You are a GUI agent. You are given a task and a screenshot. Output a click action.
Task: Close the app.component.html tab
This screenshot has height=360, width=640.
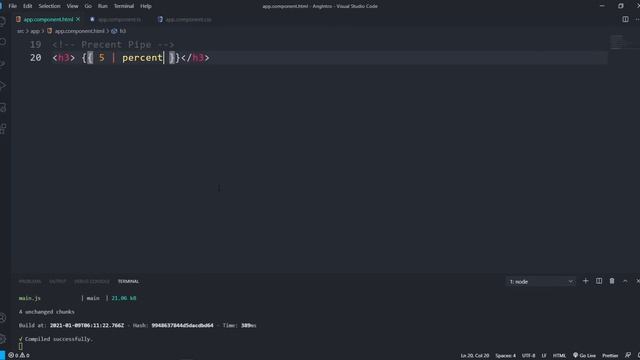point(78,19)
